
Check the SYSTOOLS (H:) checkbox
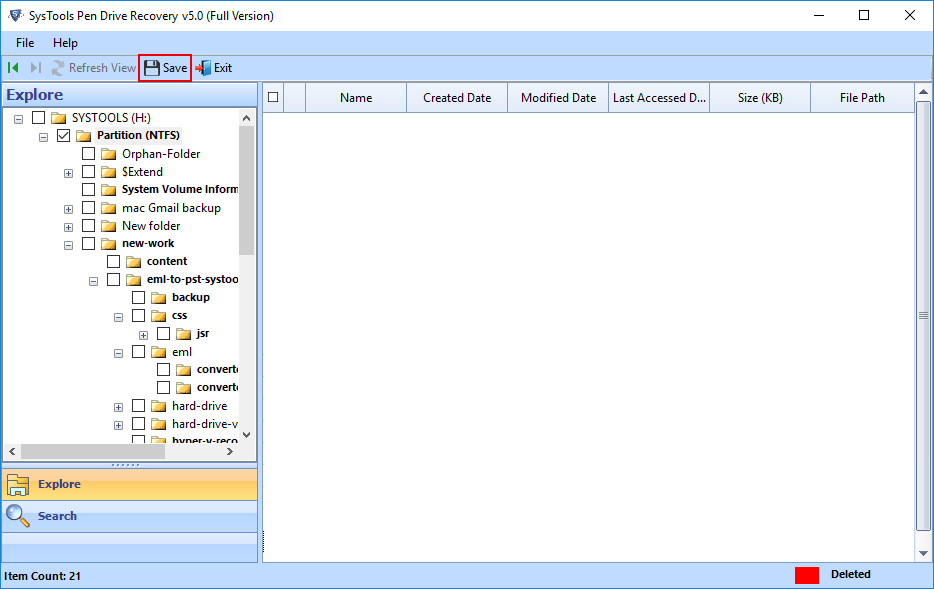pos(37,117)
